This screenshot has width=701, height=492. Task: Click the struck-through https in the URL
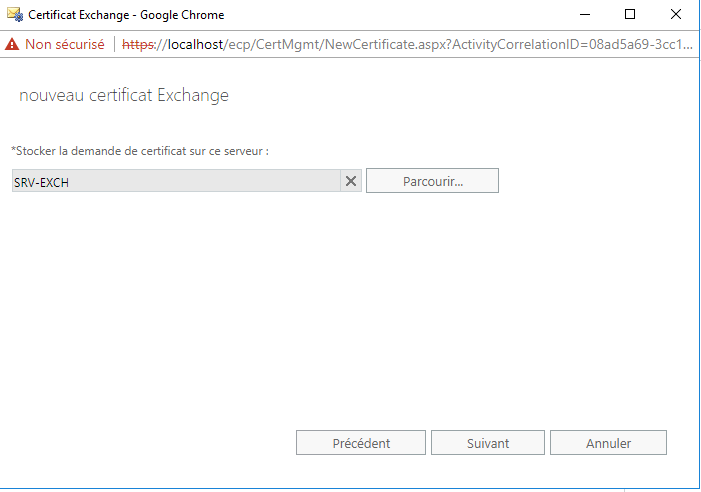point(138,44)
